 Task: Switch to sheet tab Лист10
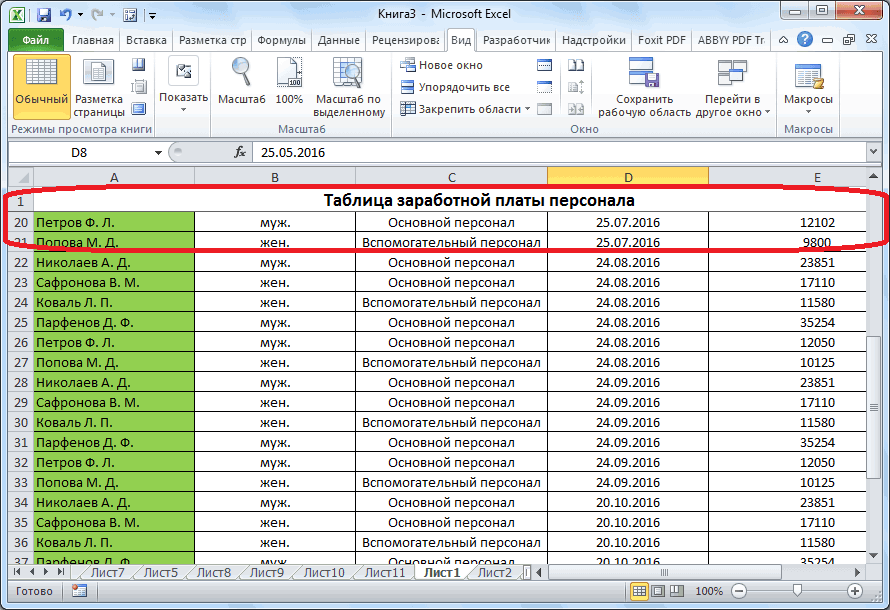(323, 573)
